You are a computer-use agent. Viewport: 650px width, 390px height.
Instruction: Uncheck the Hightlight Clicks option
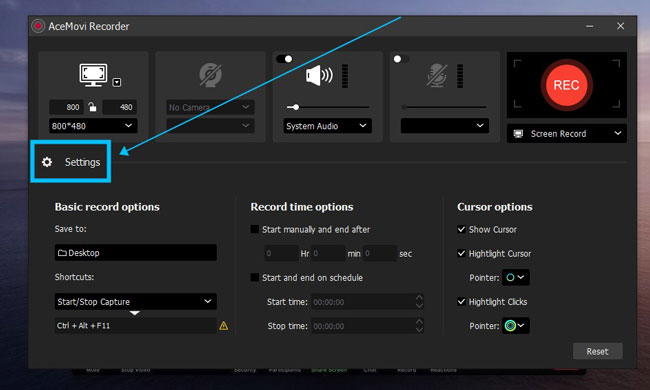(x=461, y=302)
